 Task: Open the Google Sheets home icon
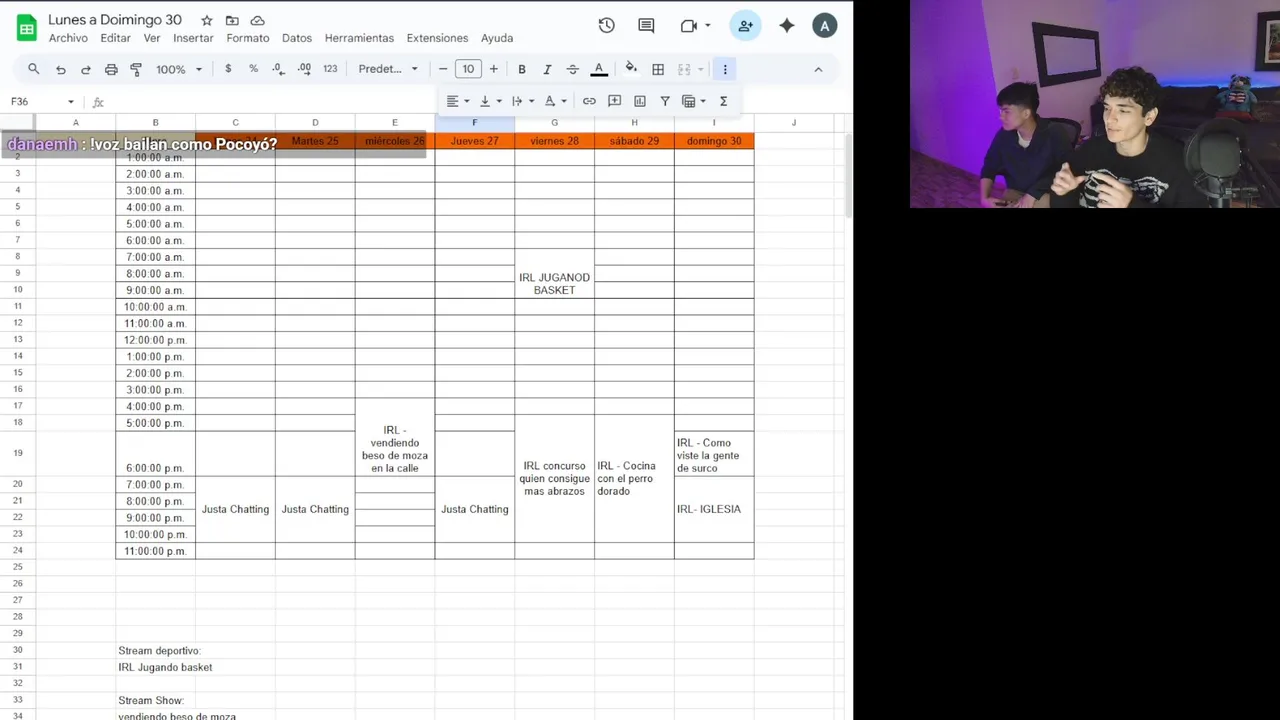[x=27, y=27]
